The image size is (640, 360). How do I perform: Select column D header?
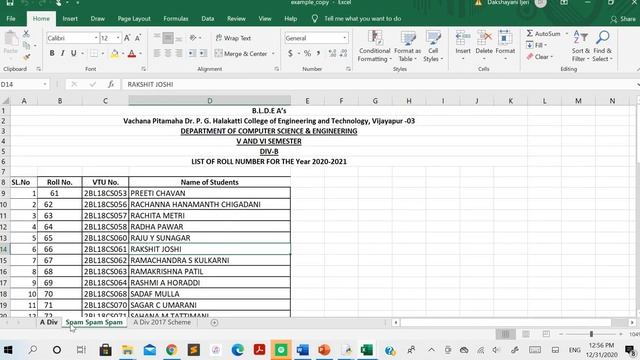pyautogui.click(x=209, y=101)
